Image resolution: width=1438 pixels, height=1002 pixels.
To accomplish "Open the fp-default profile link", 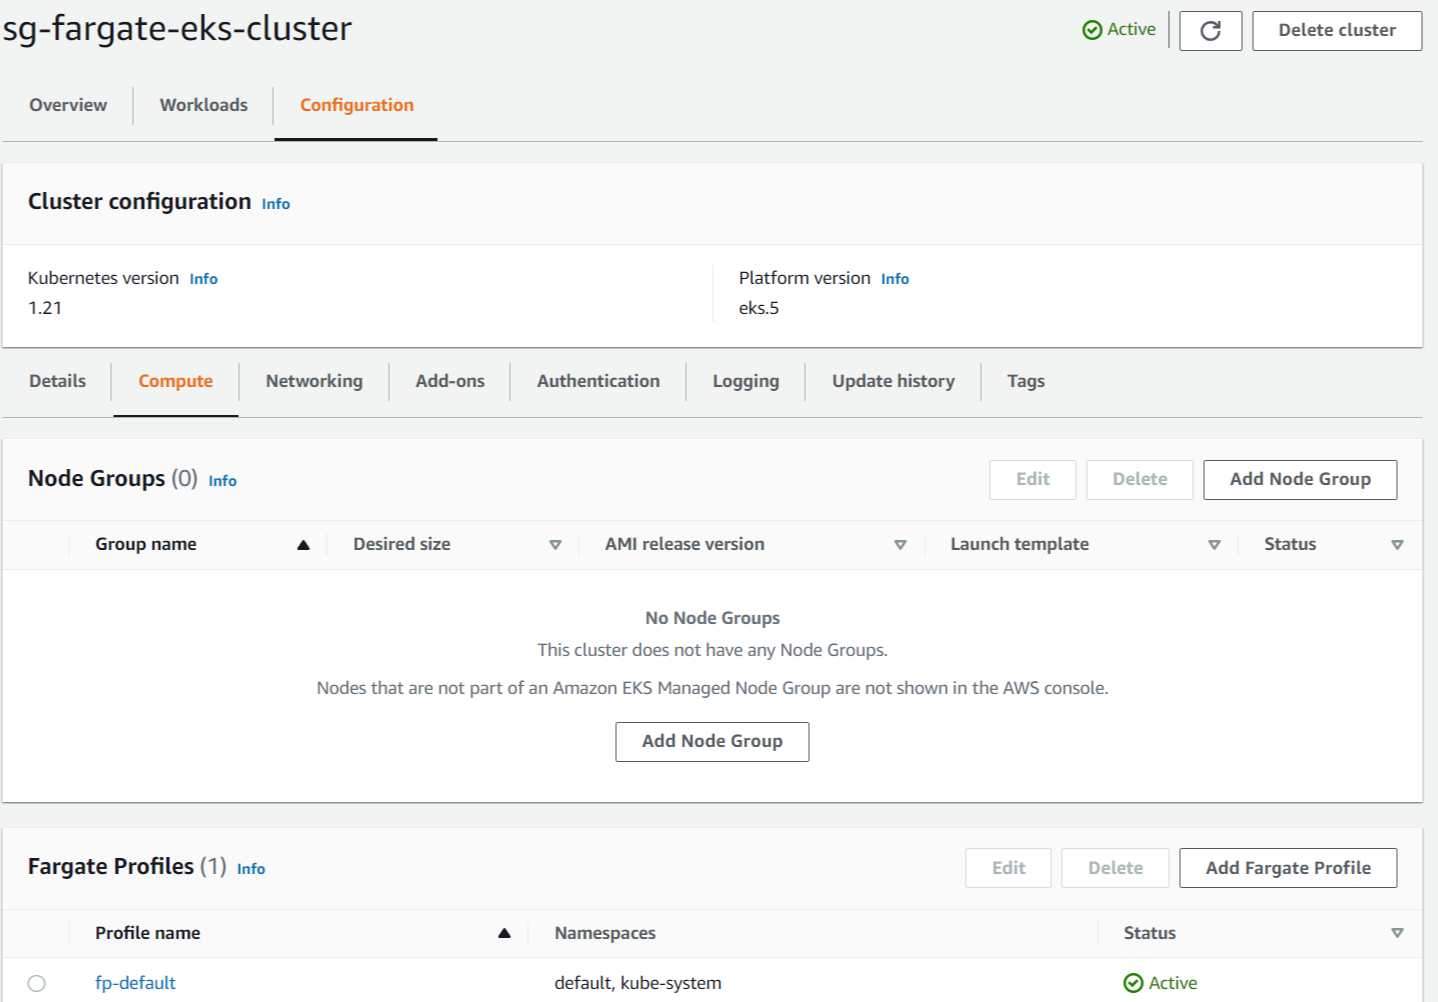I will (135, 983).
